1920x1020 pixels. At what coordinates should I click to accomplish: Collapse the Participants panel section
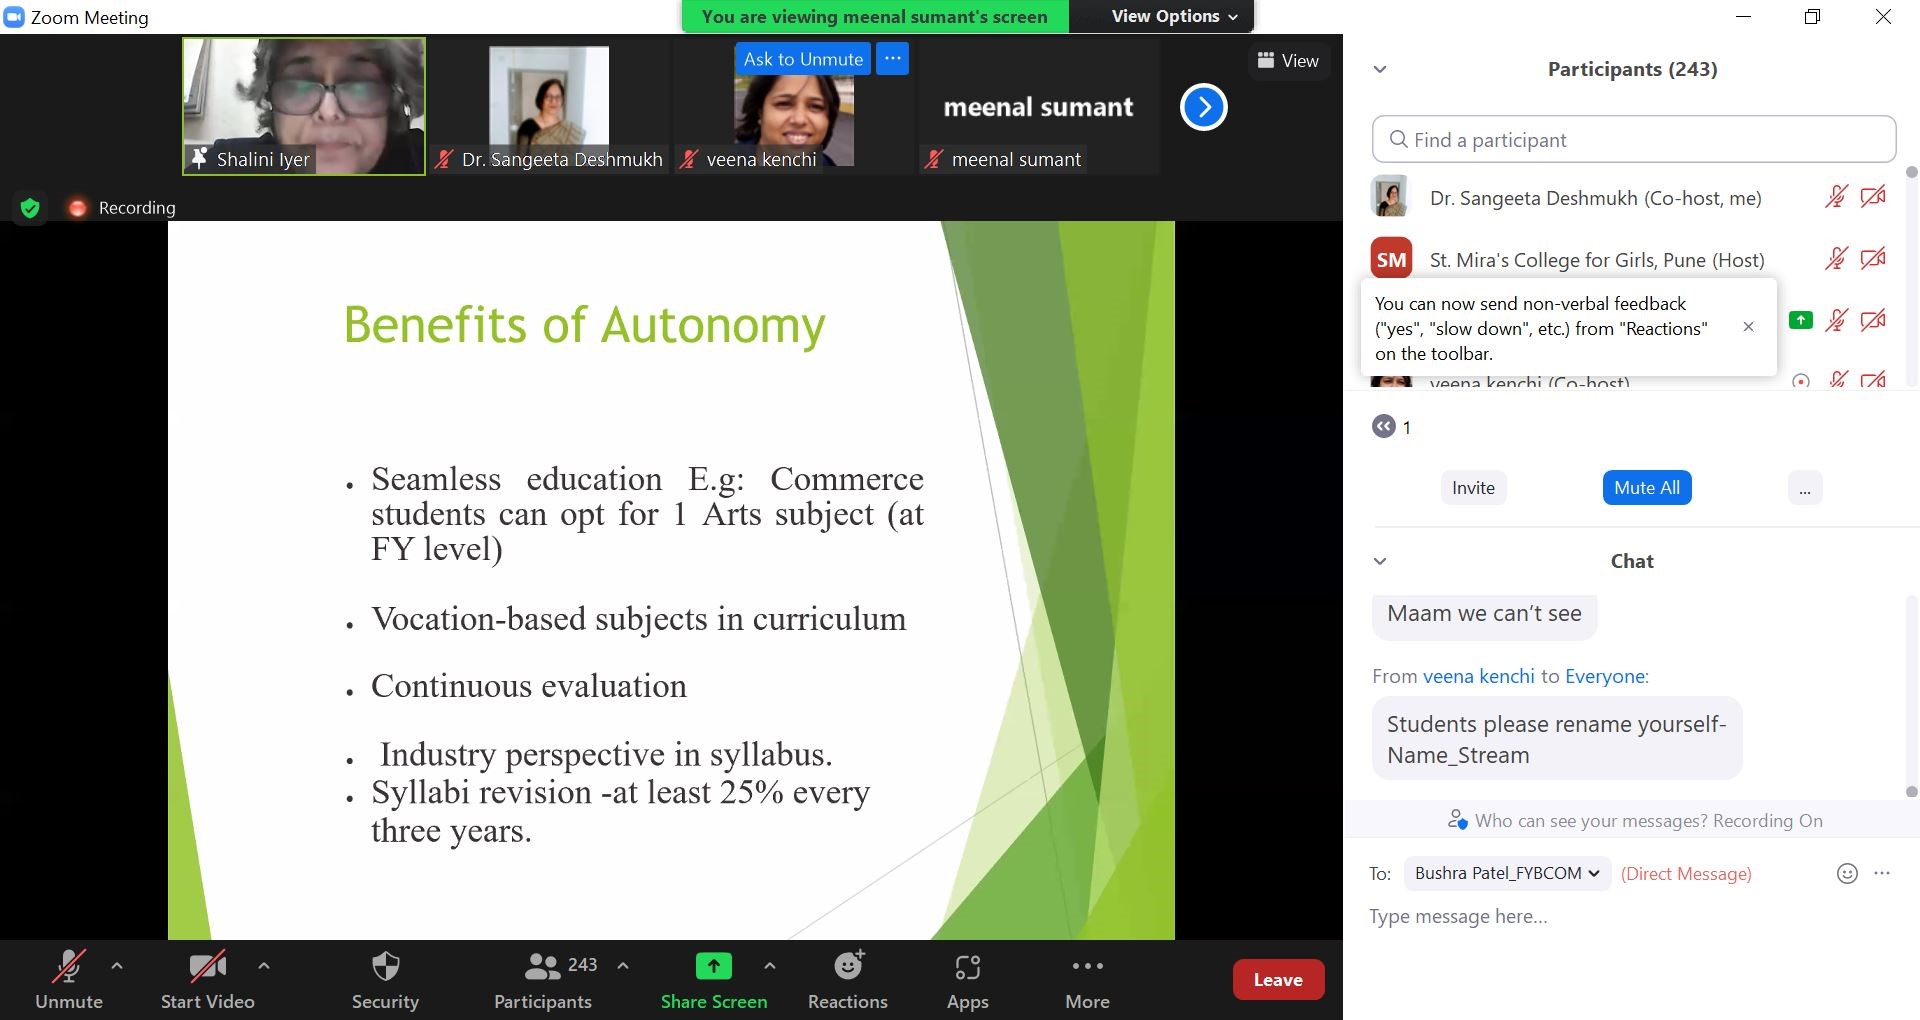(x=1380, y=69)
